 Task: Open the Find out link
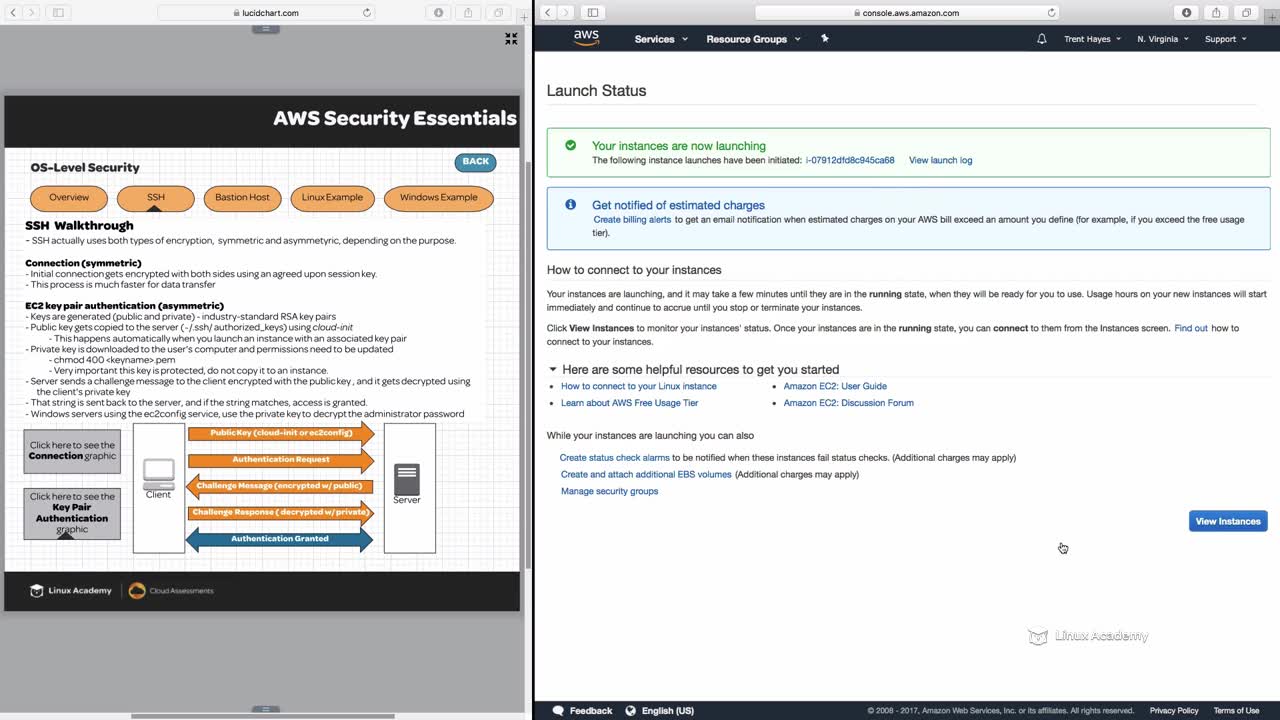[1191, 328]
